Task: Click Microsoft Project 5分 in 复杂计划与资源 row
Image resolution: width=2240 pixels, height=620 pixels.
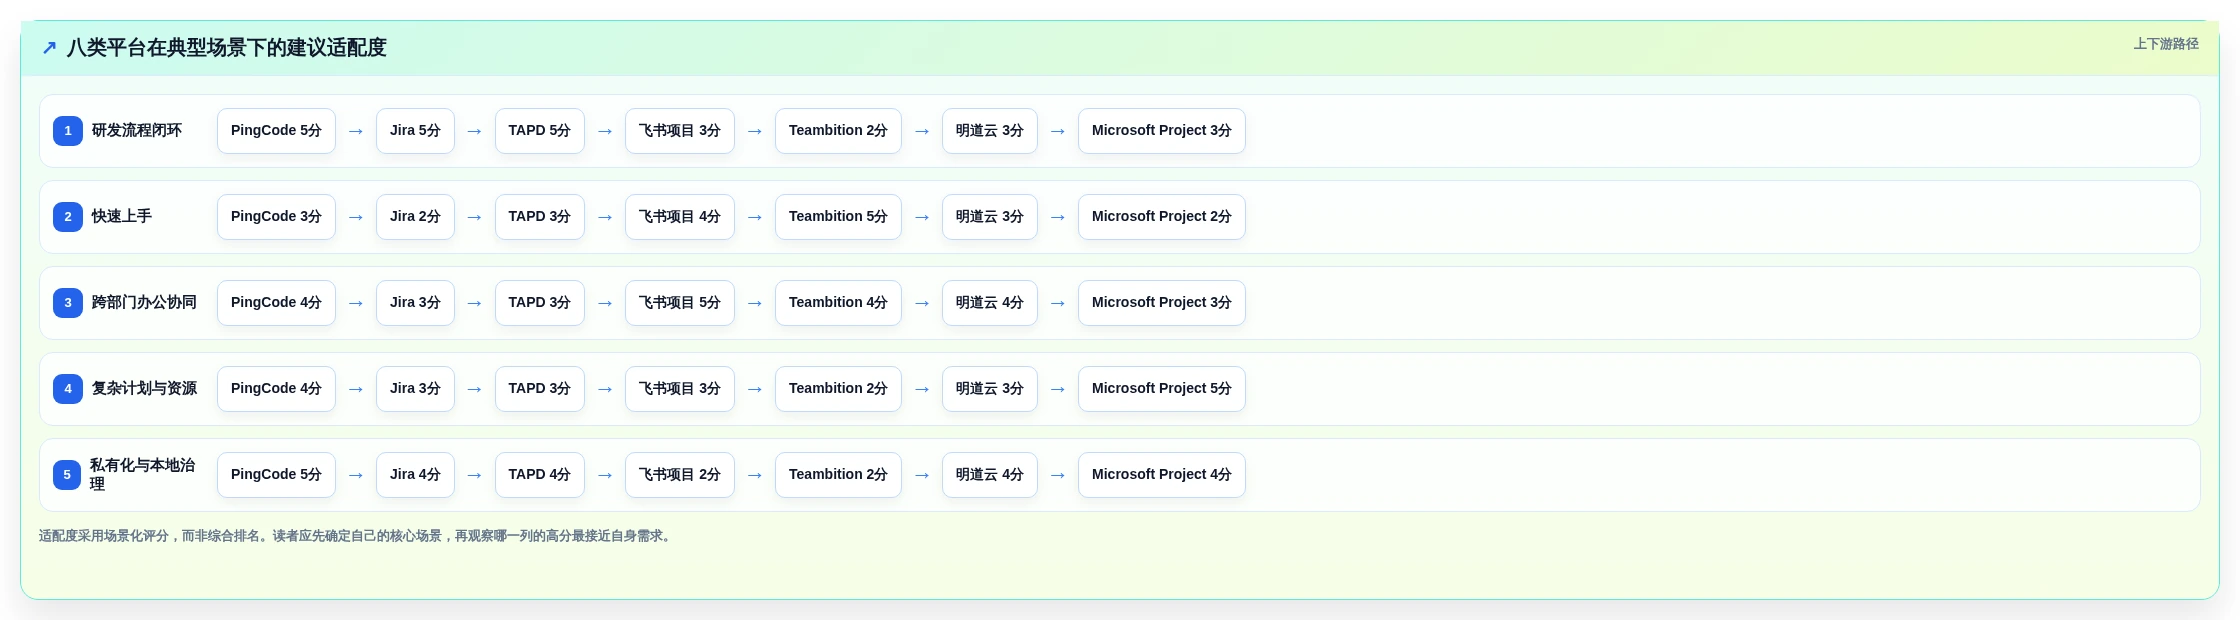Action: click(1162, 389)
